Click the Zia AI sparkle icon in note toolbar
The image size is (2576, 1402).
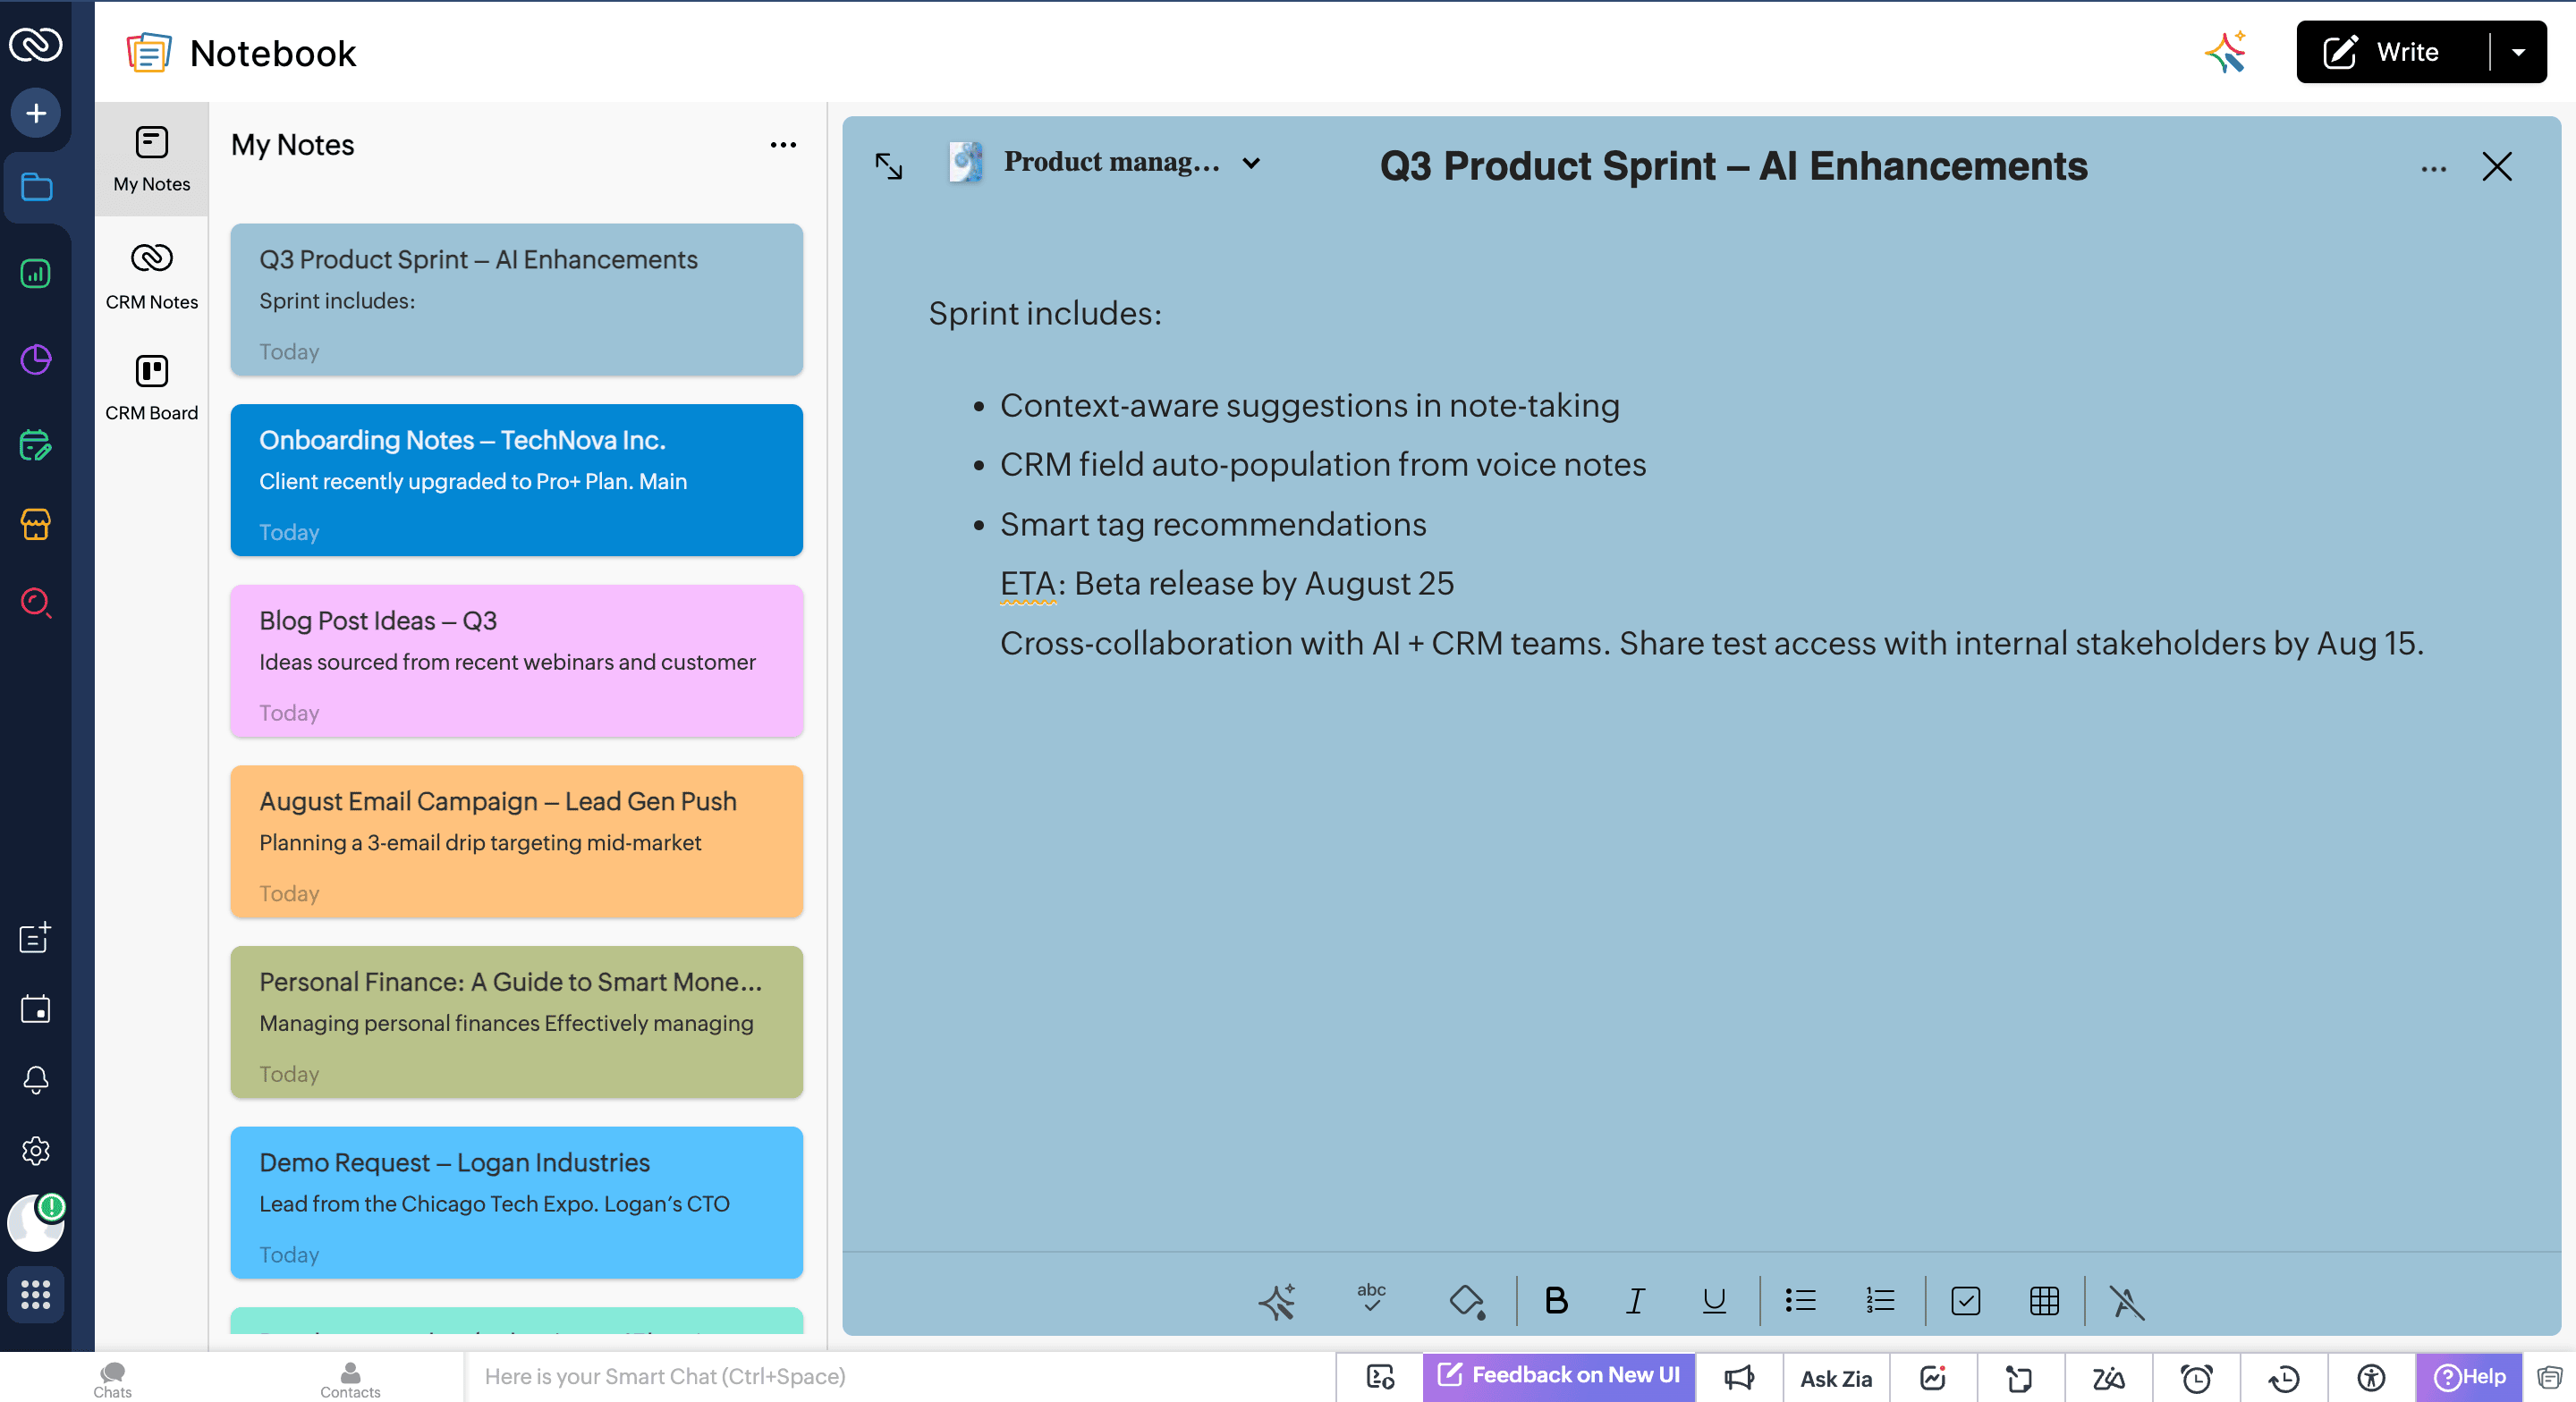tap(1277, 1300)
